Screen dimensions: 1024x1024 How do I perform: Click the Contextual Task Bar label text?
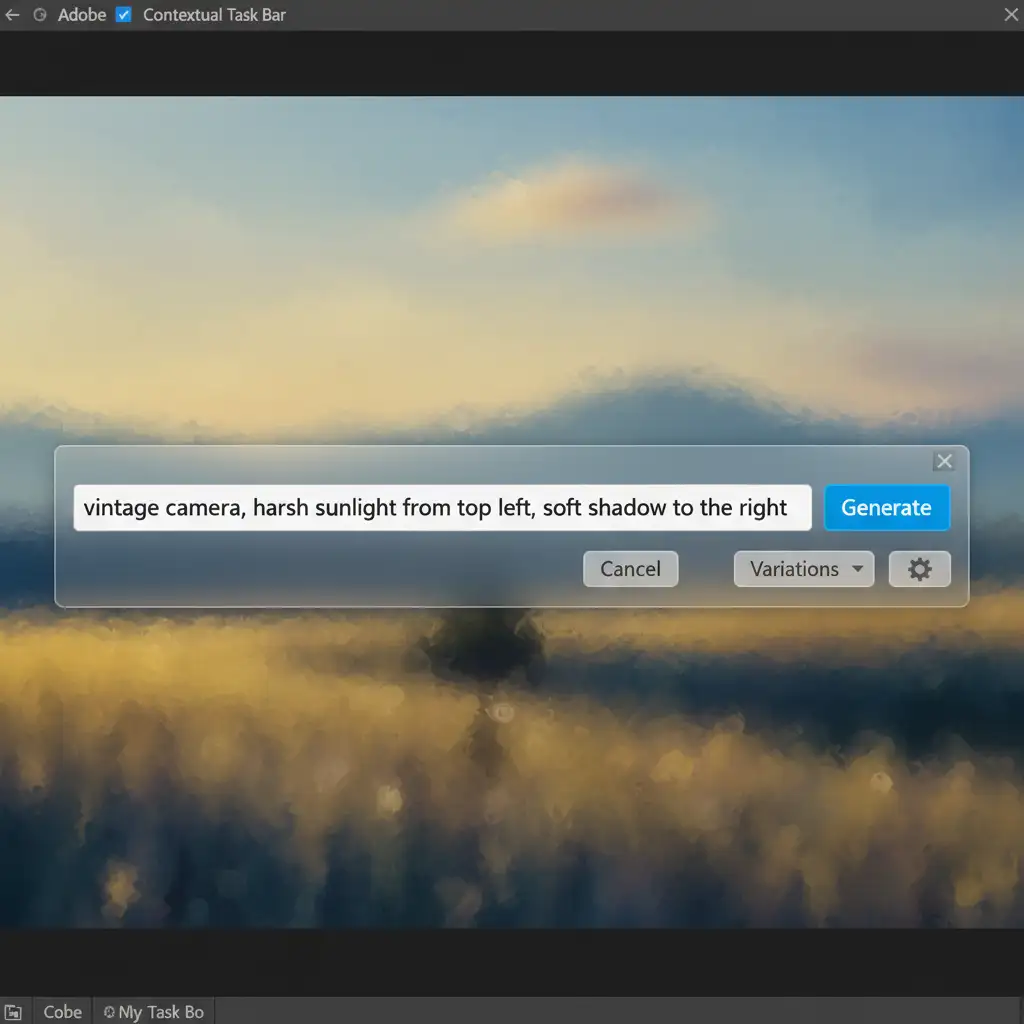(214, 15)
